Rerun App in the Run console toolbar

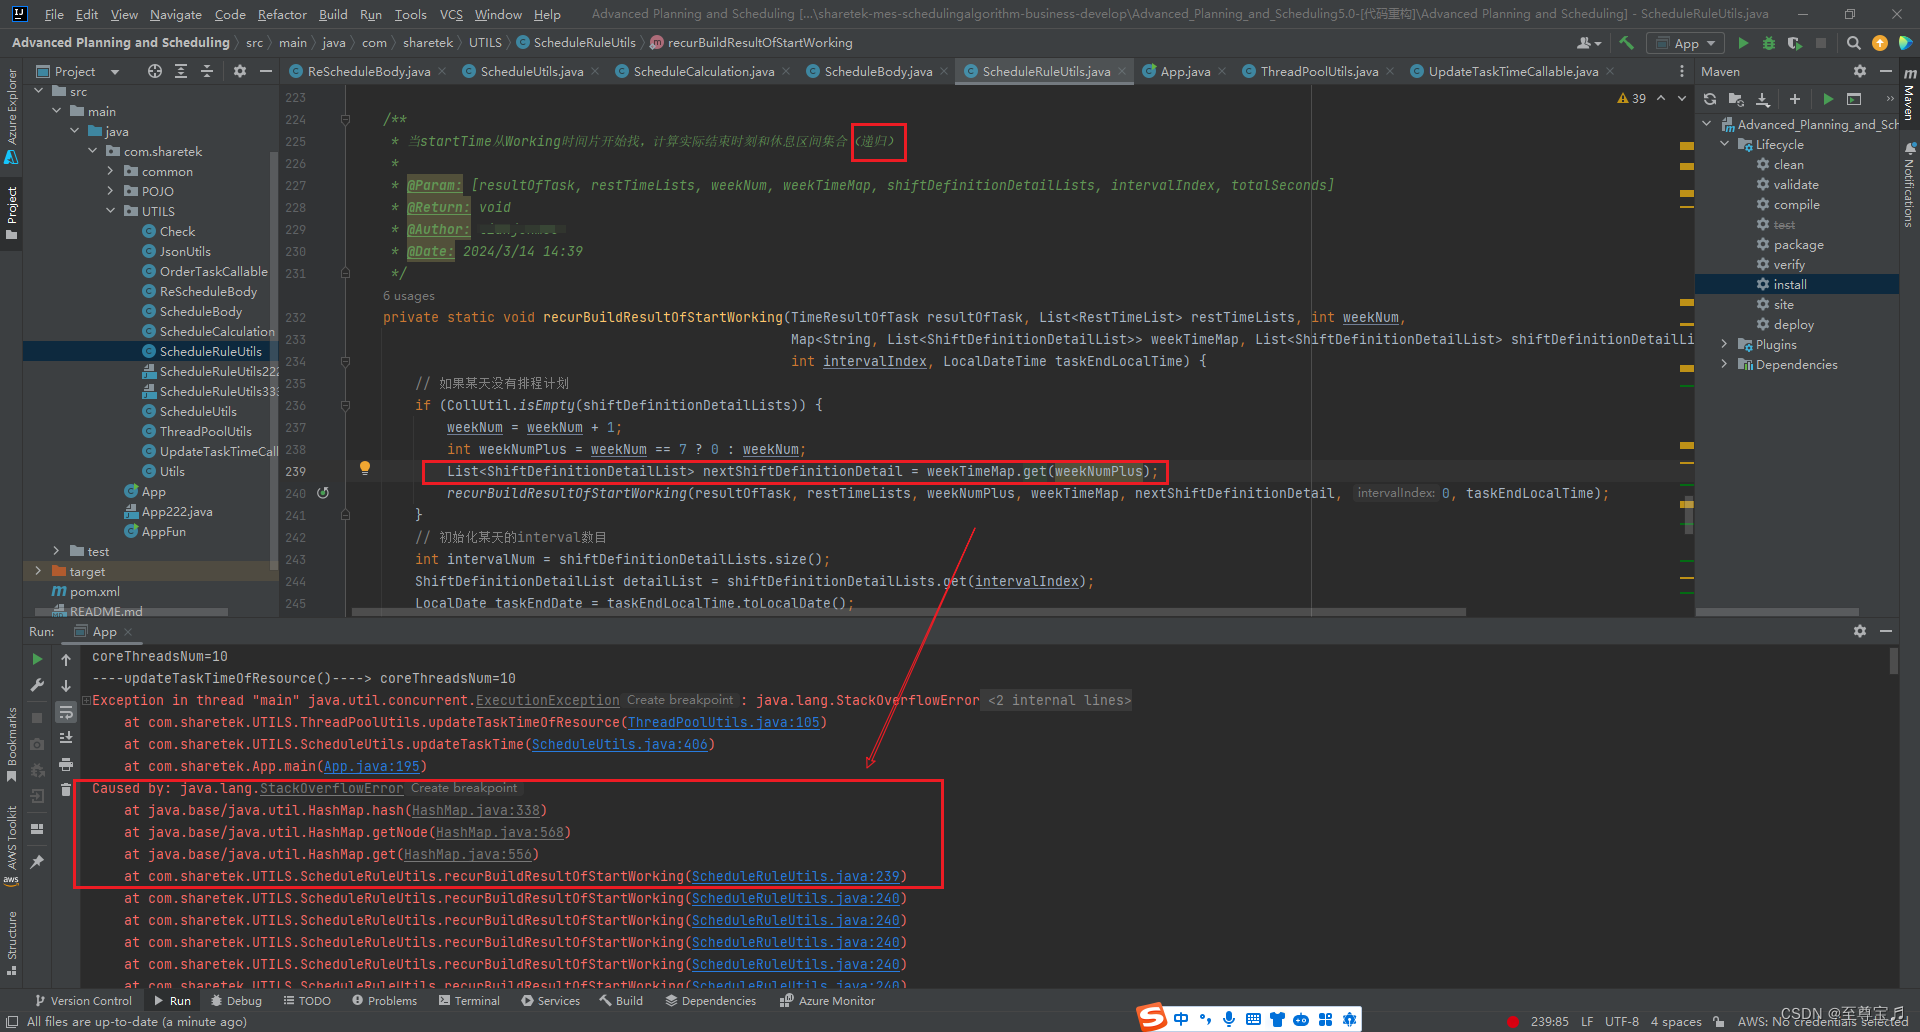point(37,659)
